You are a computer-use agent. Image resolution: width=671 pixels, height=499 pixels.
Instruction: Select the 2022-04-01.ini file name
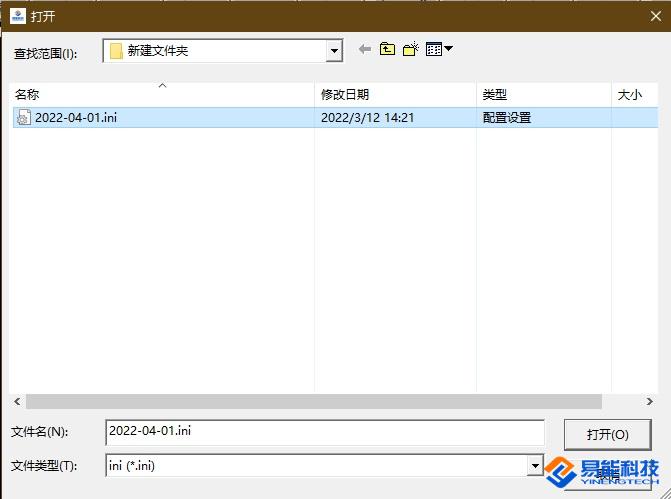76,118
